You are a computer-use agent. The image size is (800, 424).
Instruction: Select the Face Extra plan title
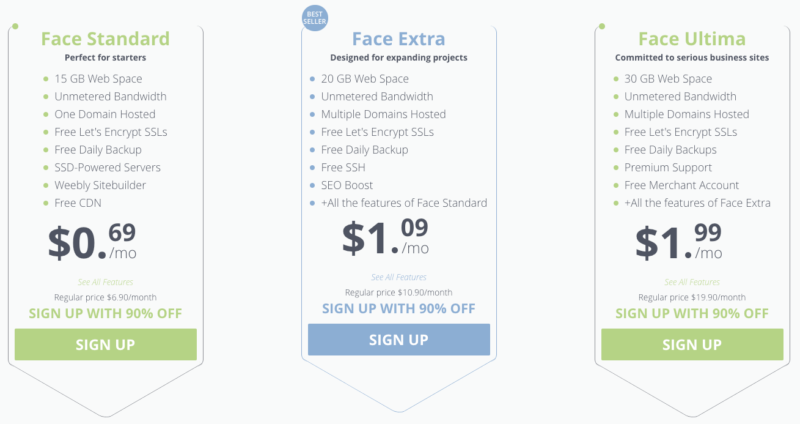[398, 39]
